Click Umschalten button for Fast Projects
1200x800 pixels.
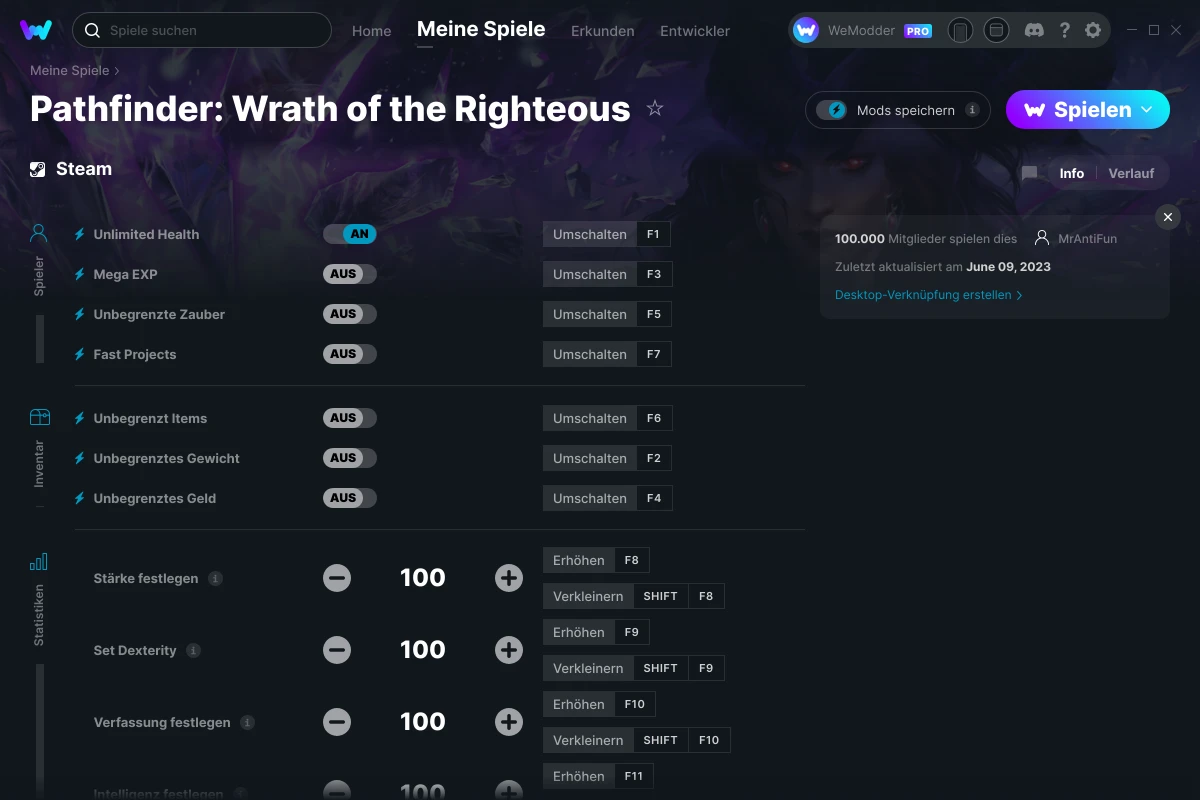(x=590, y=354)
